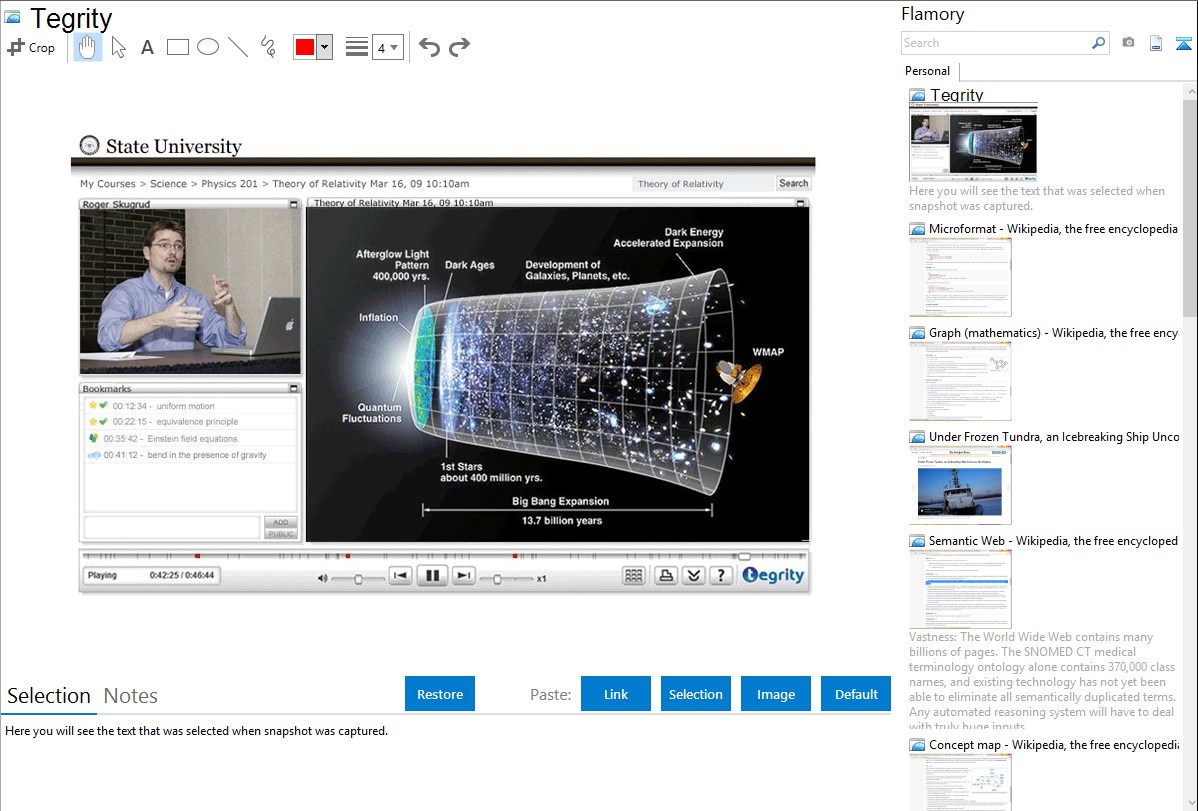The height and width of the screenshot is (811, 1198).
Task: Jump to the equivalence principle bookmark
Action: 189,422
